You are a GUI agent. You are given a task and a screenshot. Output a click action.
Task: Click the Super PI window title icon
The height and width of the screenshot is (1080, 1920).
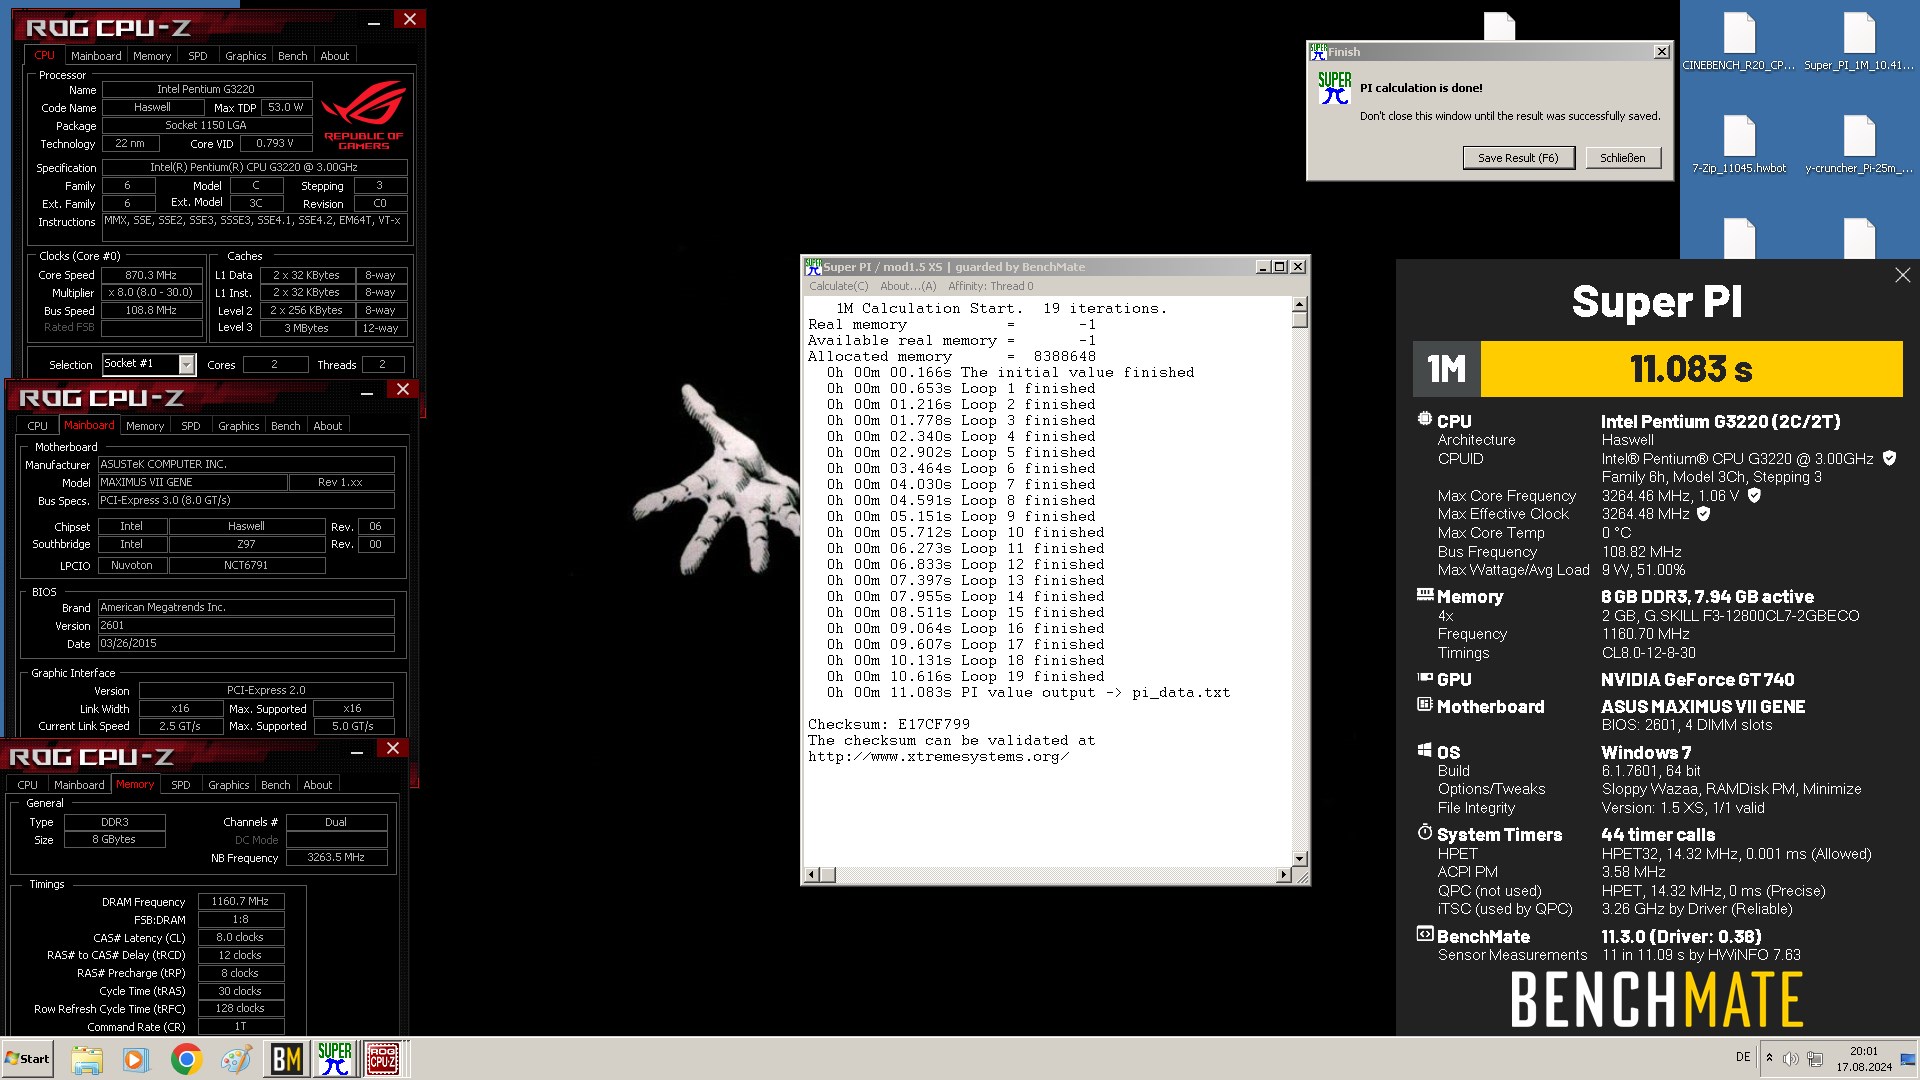coord(813,267)
